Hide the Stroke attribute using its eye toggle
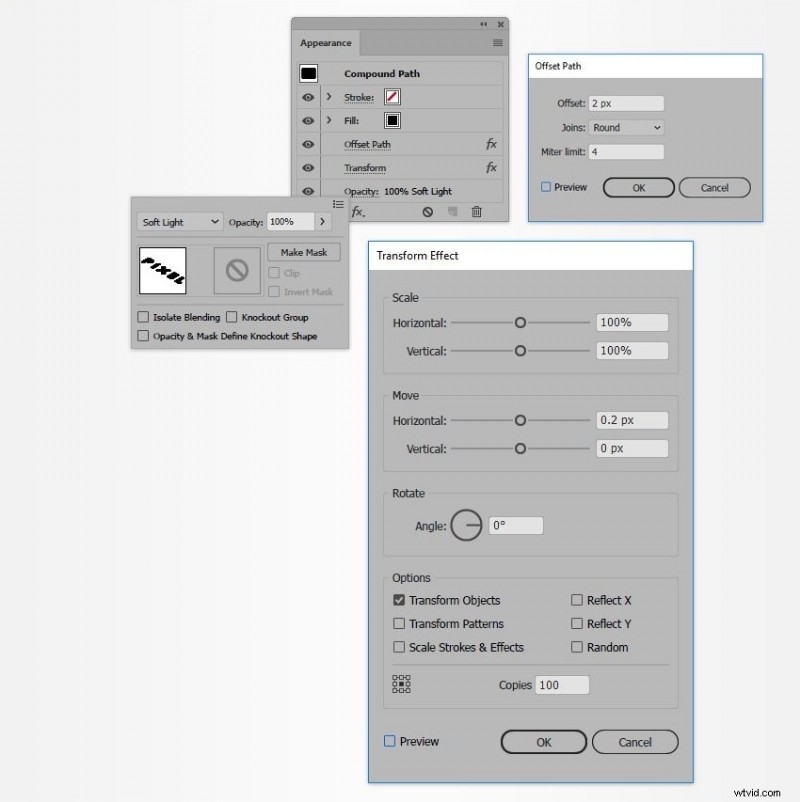 tap(310, 96)
